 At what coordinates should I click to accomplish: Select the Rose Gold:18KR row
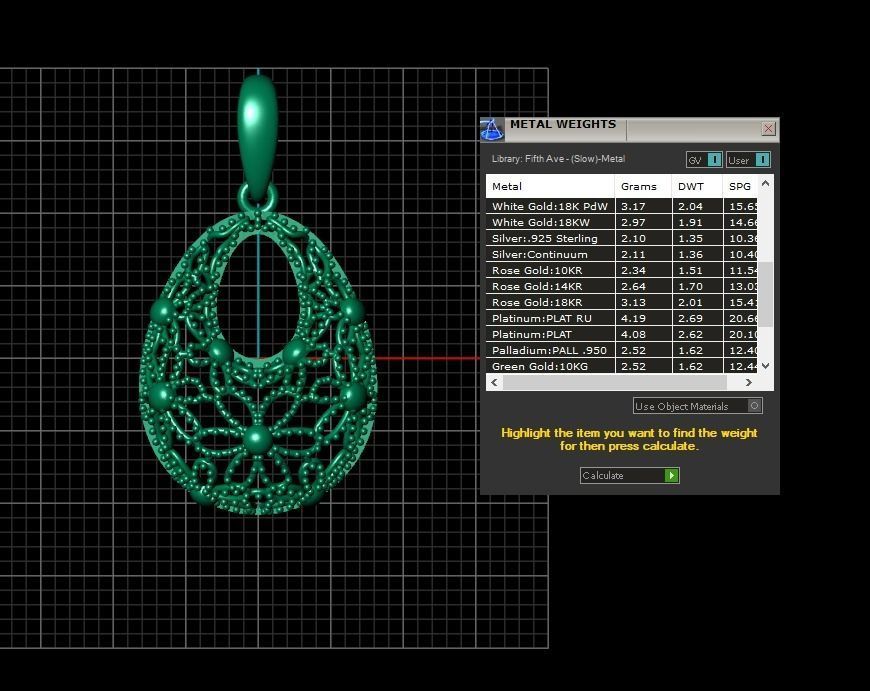621,302
